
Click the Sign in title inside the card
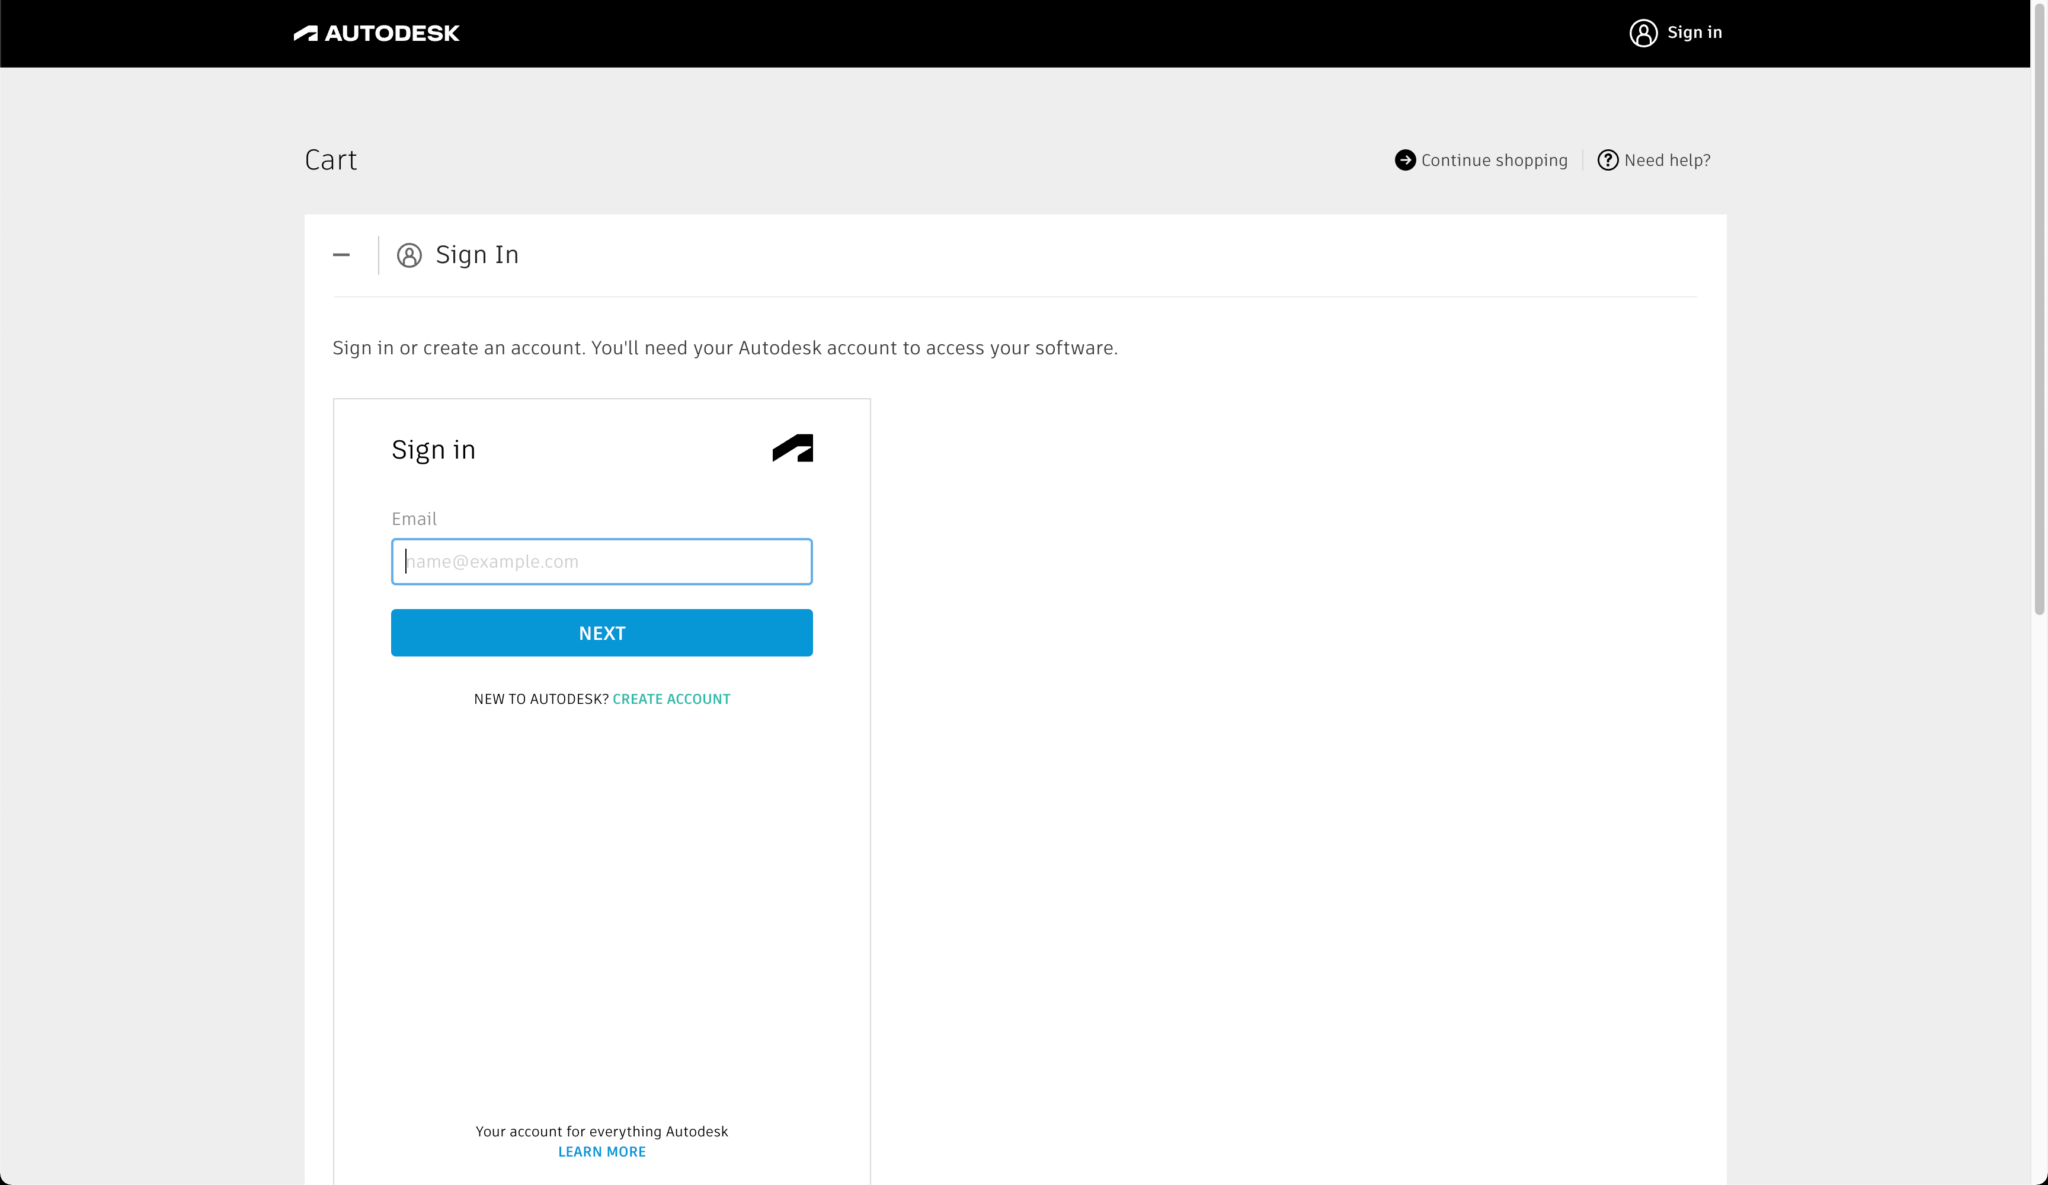433,450
